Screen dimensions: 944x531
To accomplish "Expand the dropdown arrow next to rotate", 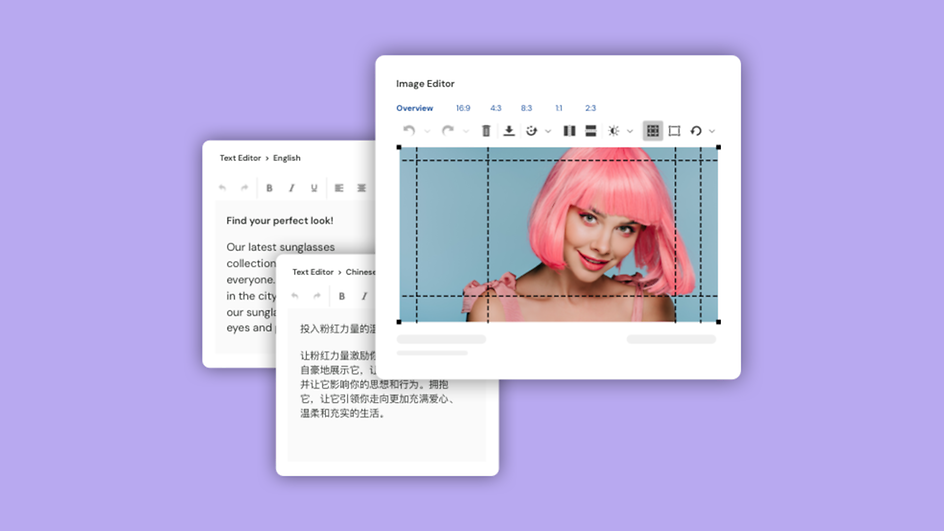I will tap(712, 132).
